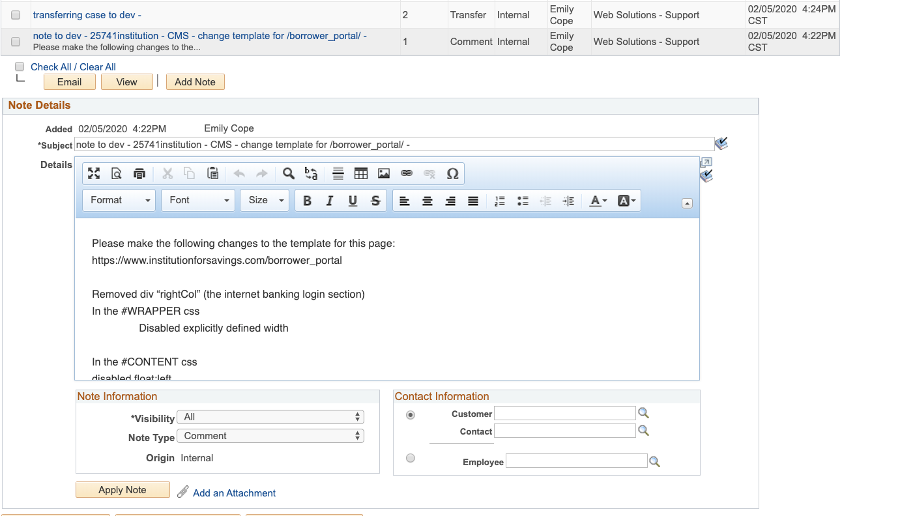Open the text color picker
The width and height of the screenshot is (902, 516).
point(598,201)
